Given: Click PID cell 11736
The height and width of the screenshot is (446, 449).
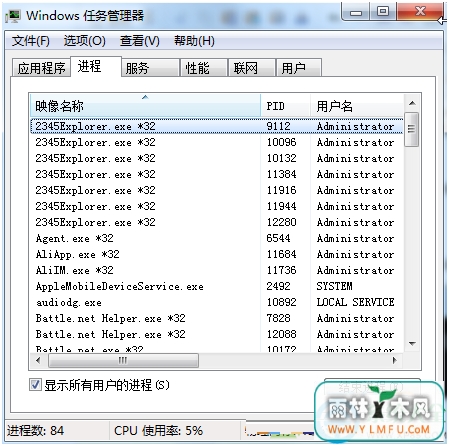Looking at the screenshot, I should pyautogui.click(x=281, y=270).
